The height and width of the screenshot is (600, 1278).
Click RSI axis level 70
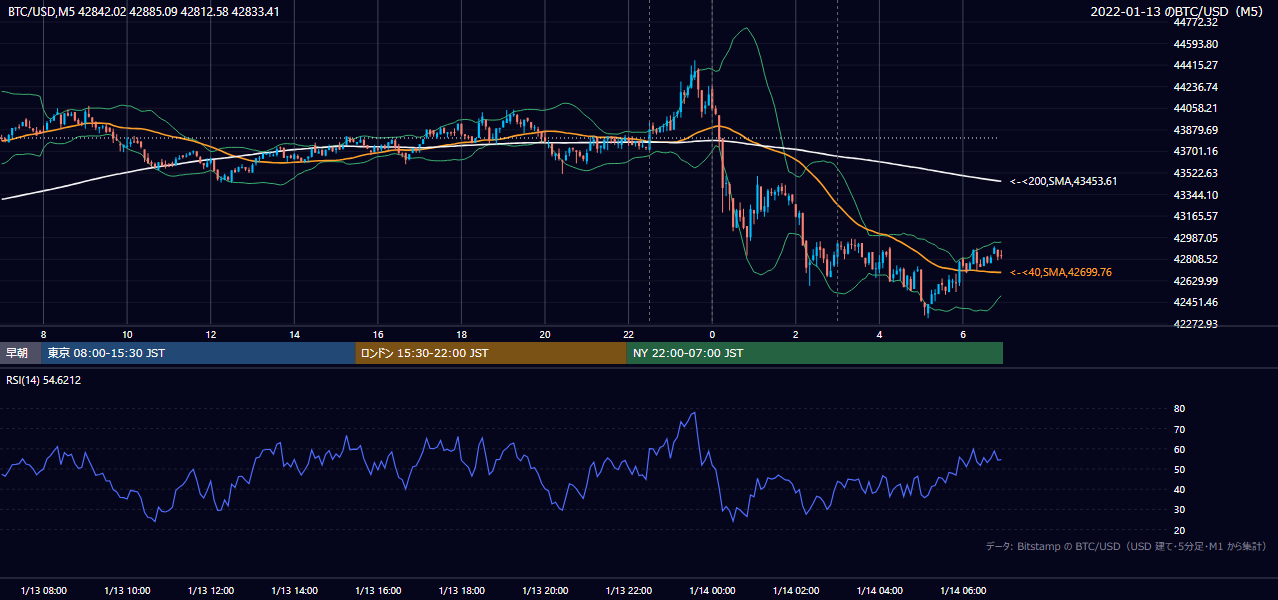tap(1179, 429)
